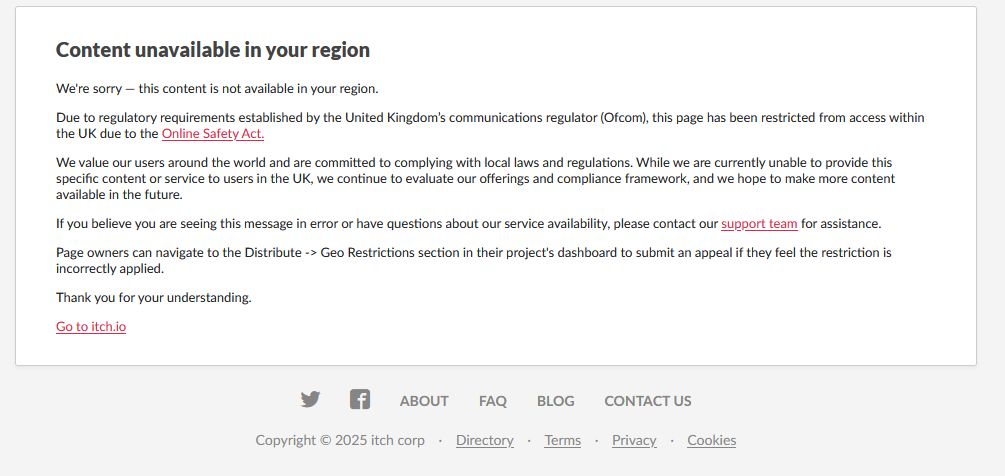Open the FAQ footer menu item

tap(493, 401)
